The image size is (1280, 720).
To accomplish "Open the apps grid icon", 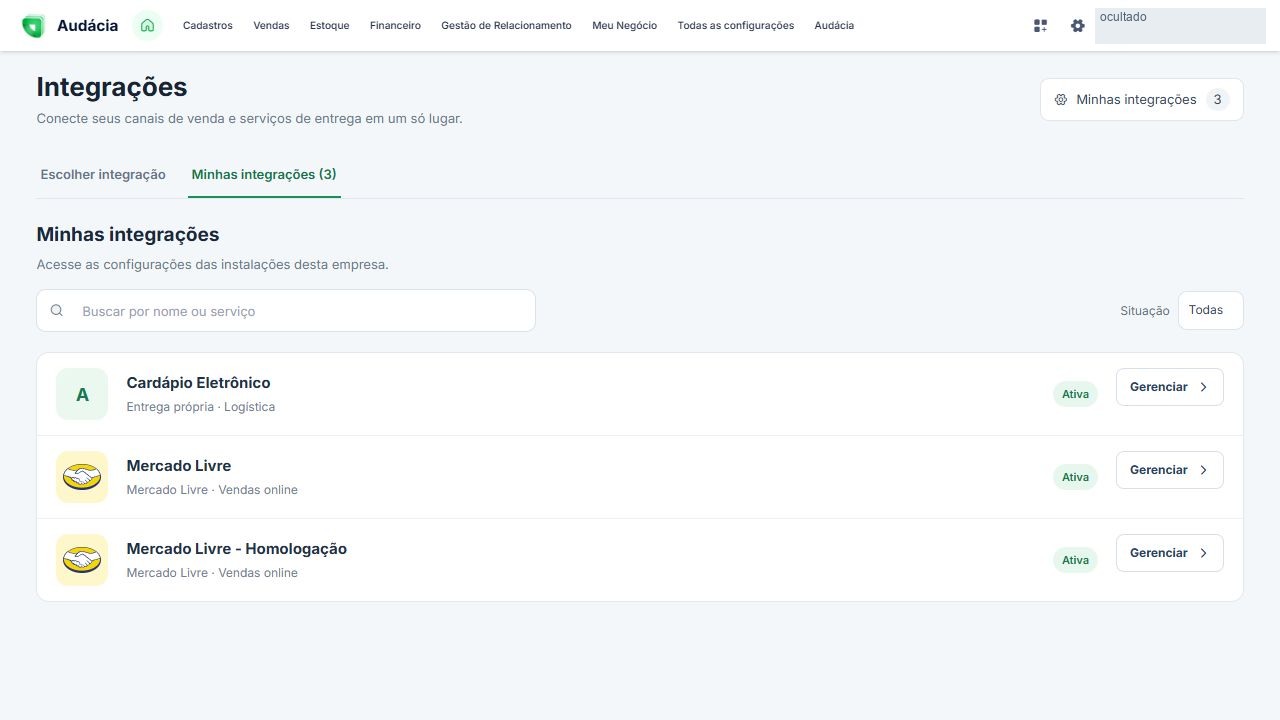I will [x=1040, y=26].
